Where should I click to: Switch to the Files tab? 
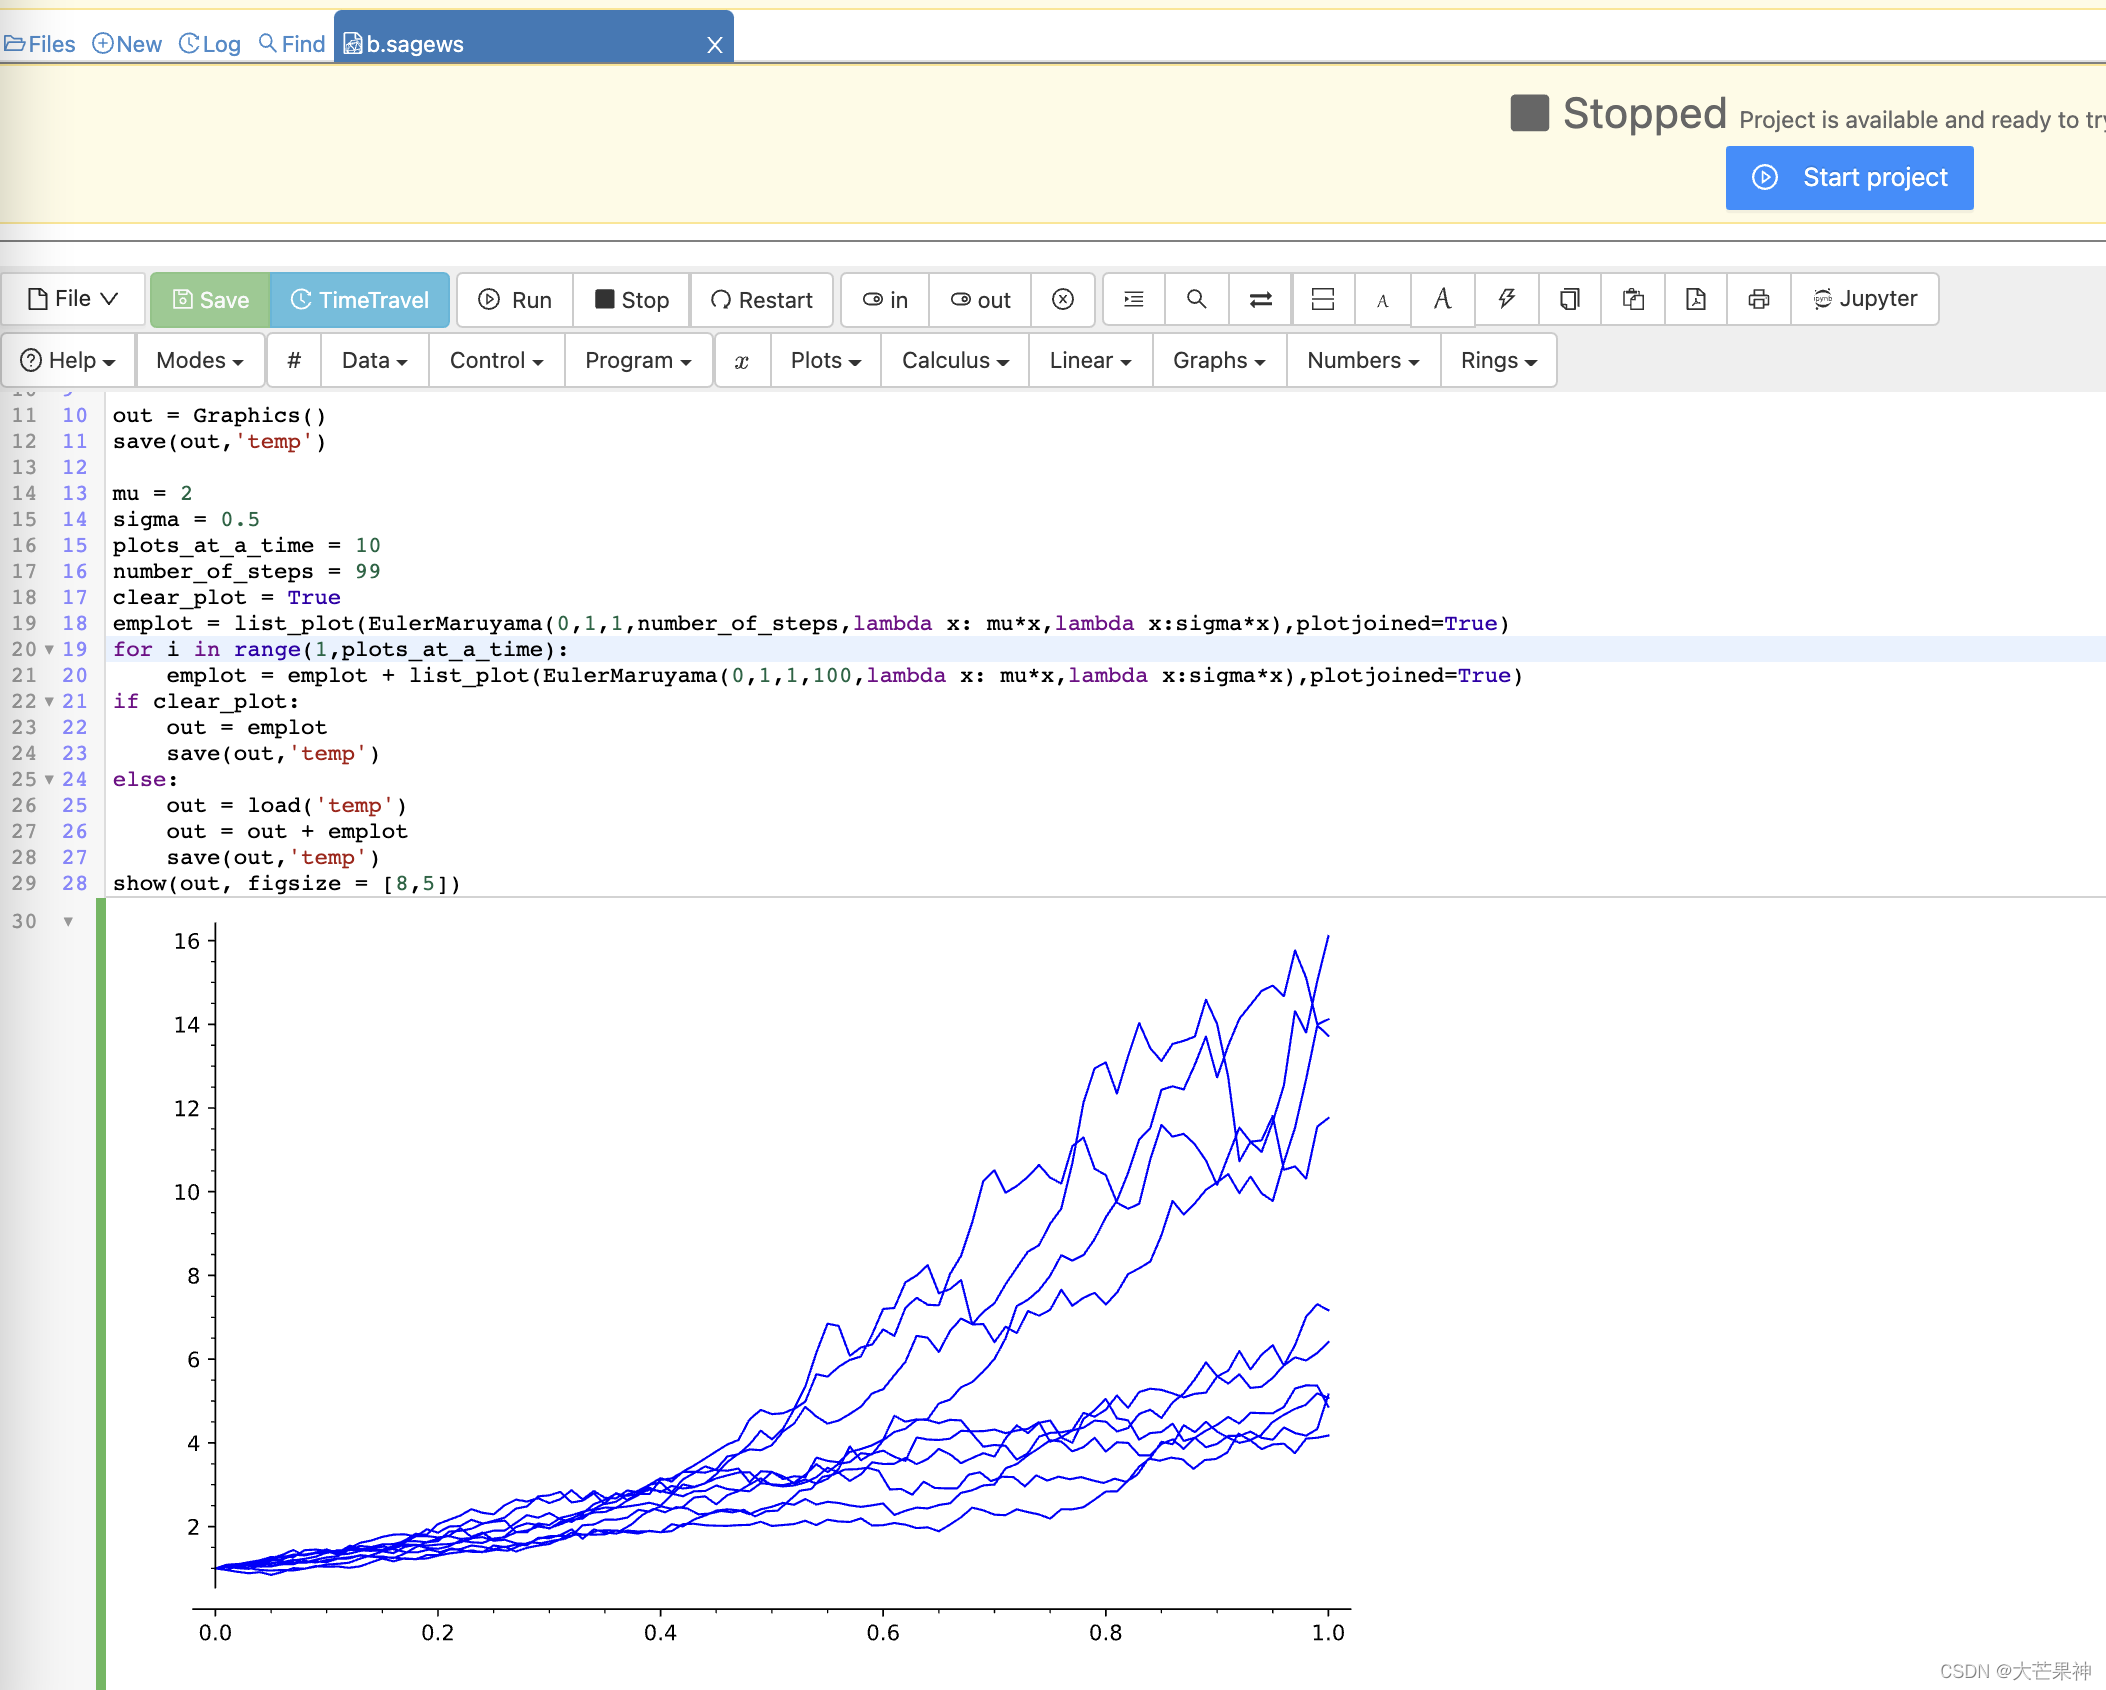click(40, 44)
